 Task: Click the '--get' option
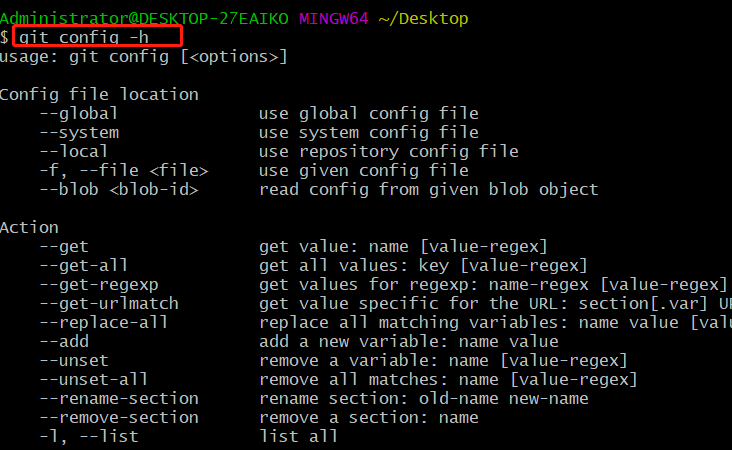(x=64, y=246)
